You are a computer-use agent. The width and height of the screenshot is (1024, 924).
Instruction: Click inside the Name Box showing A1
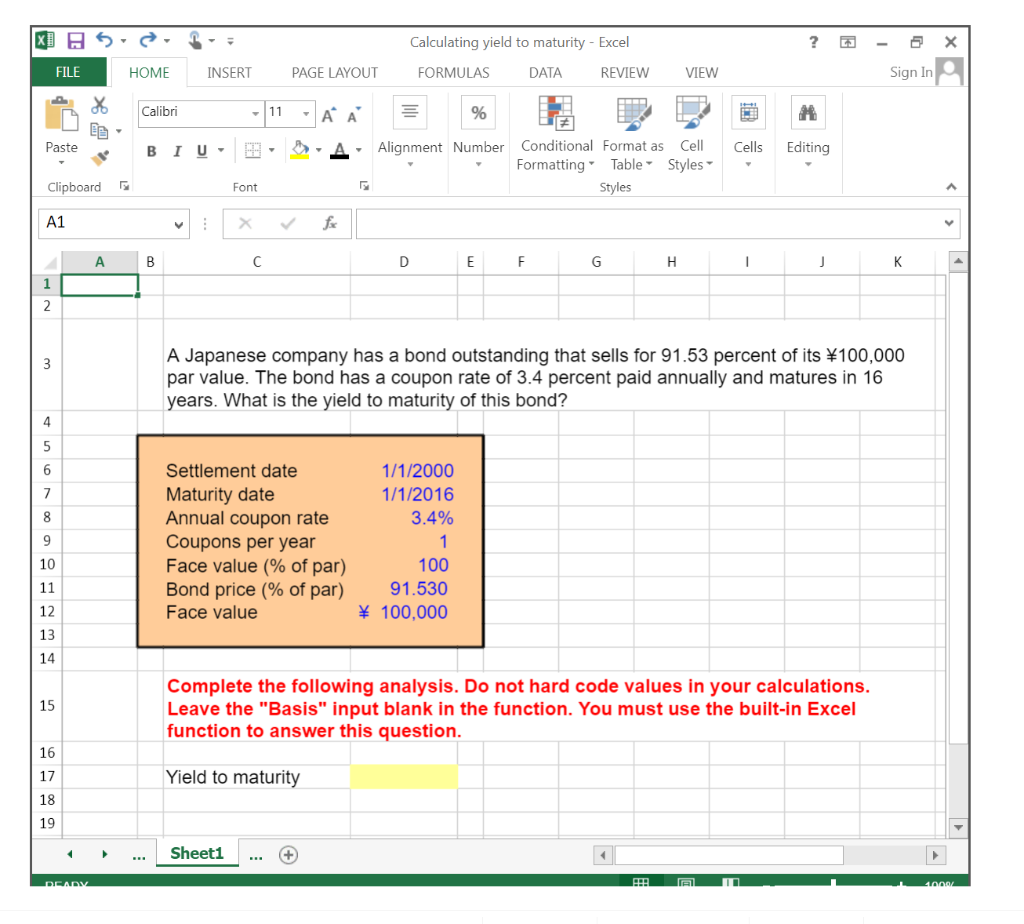tap(100, 223)
